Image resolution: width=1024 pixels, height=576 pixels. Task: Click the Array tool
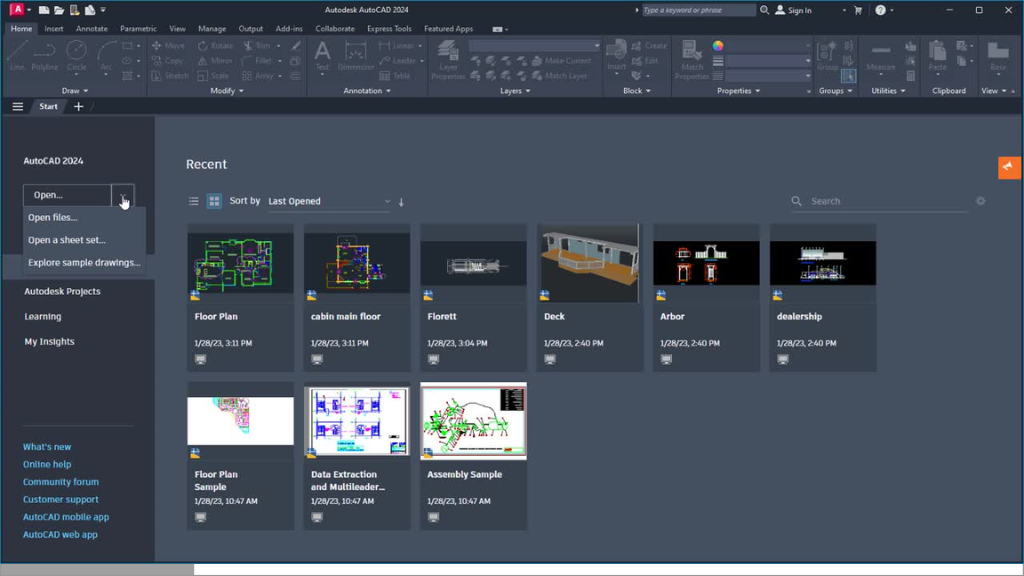coord(258,76)
